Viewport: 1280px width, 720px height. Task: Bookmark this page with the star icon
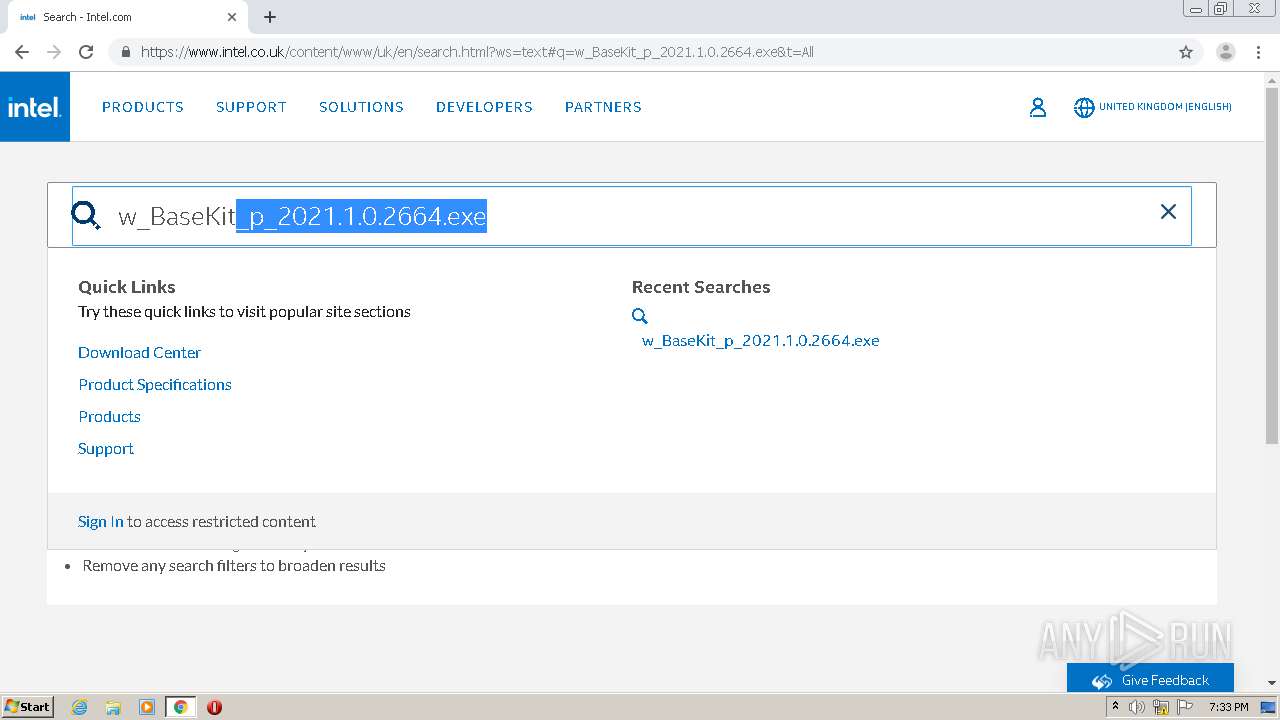1186,52
